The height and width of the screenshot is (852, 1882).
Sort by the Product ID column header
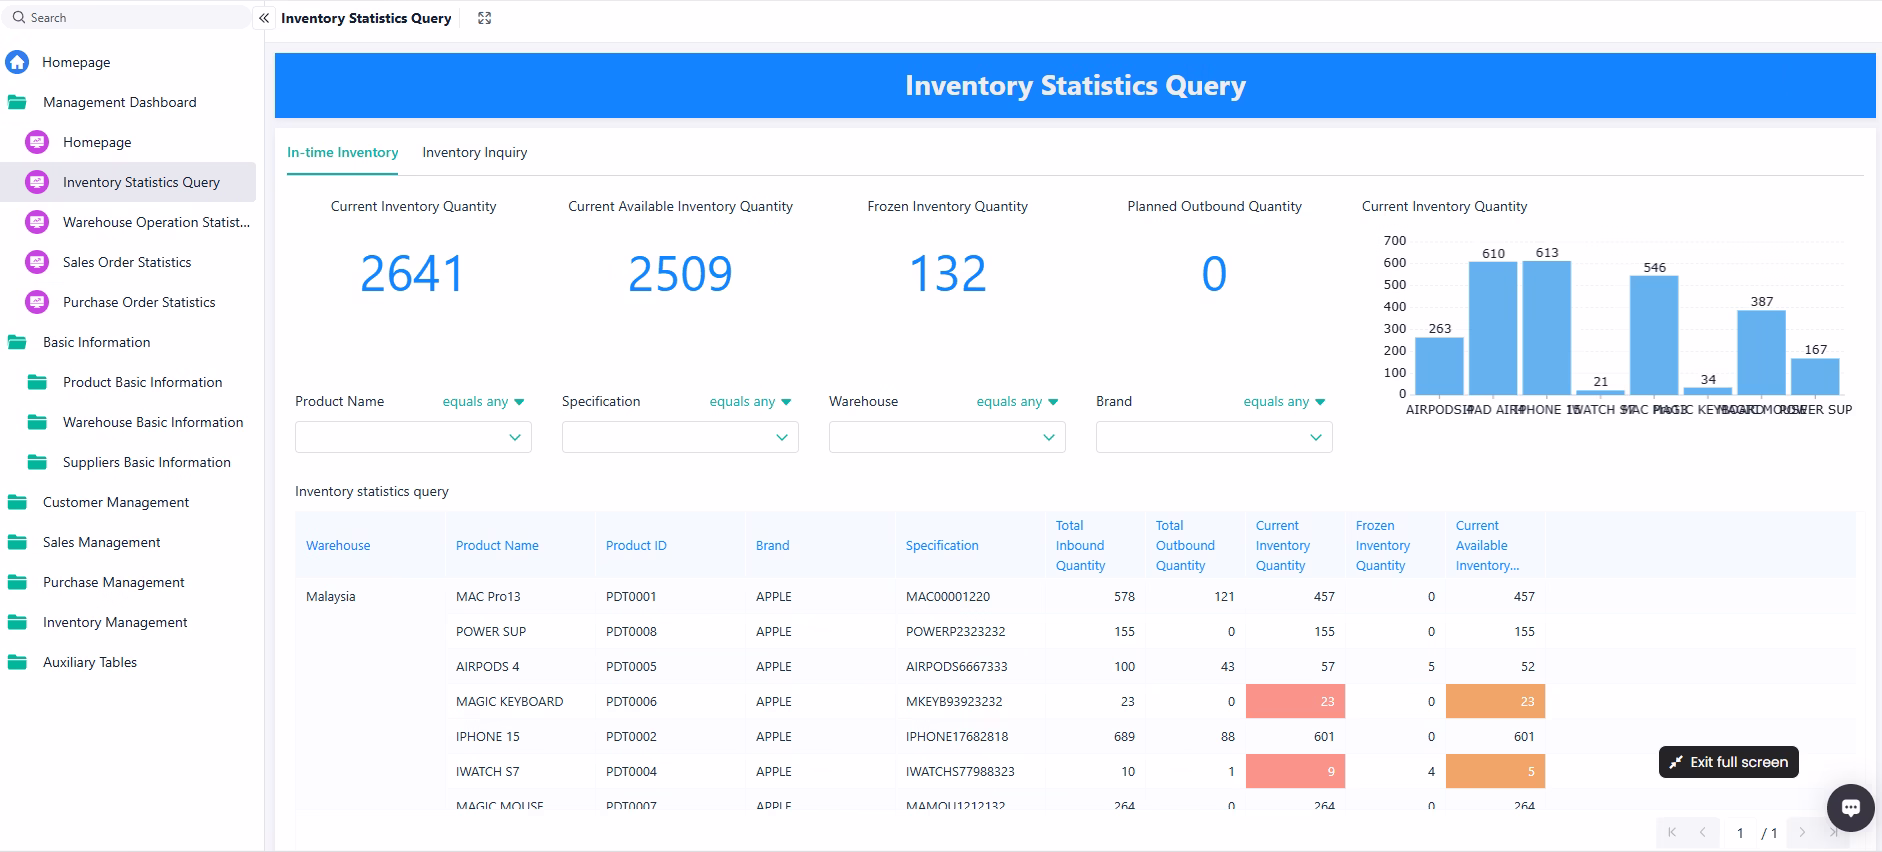point(636,545)
